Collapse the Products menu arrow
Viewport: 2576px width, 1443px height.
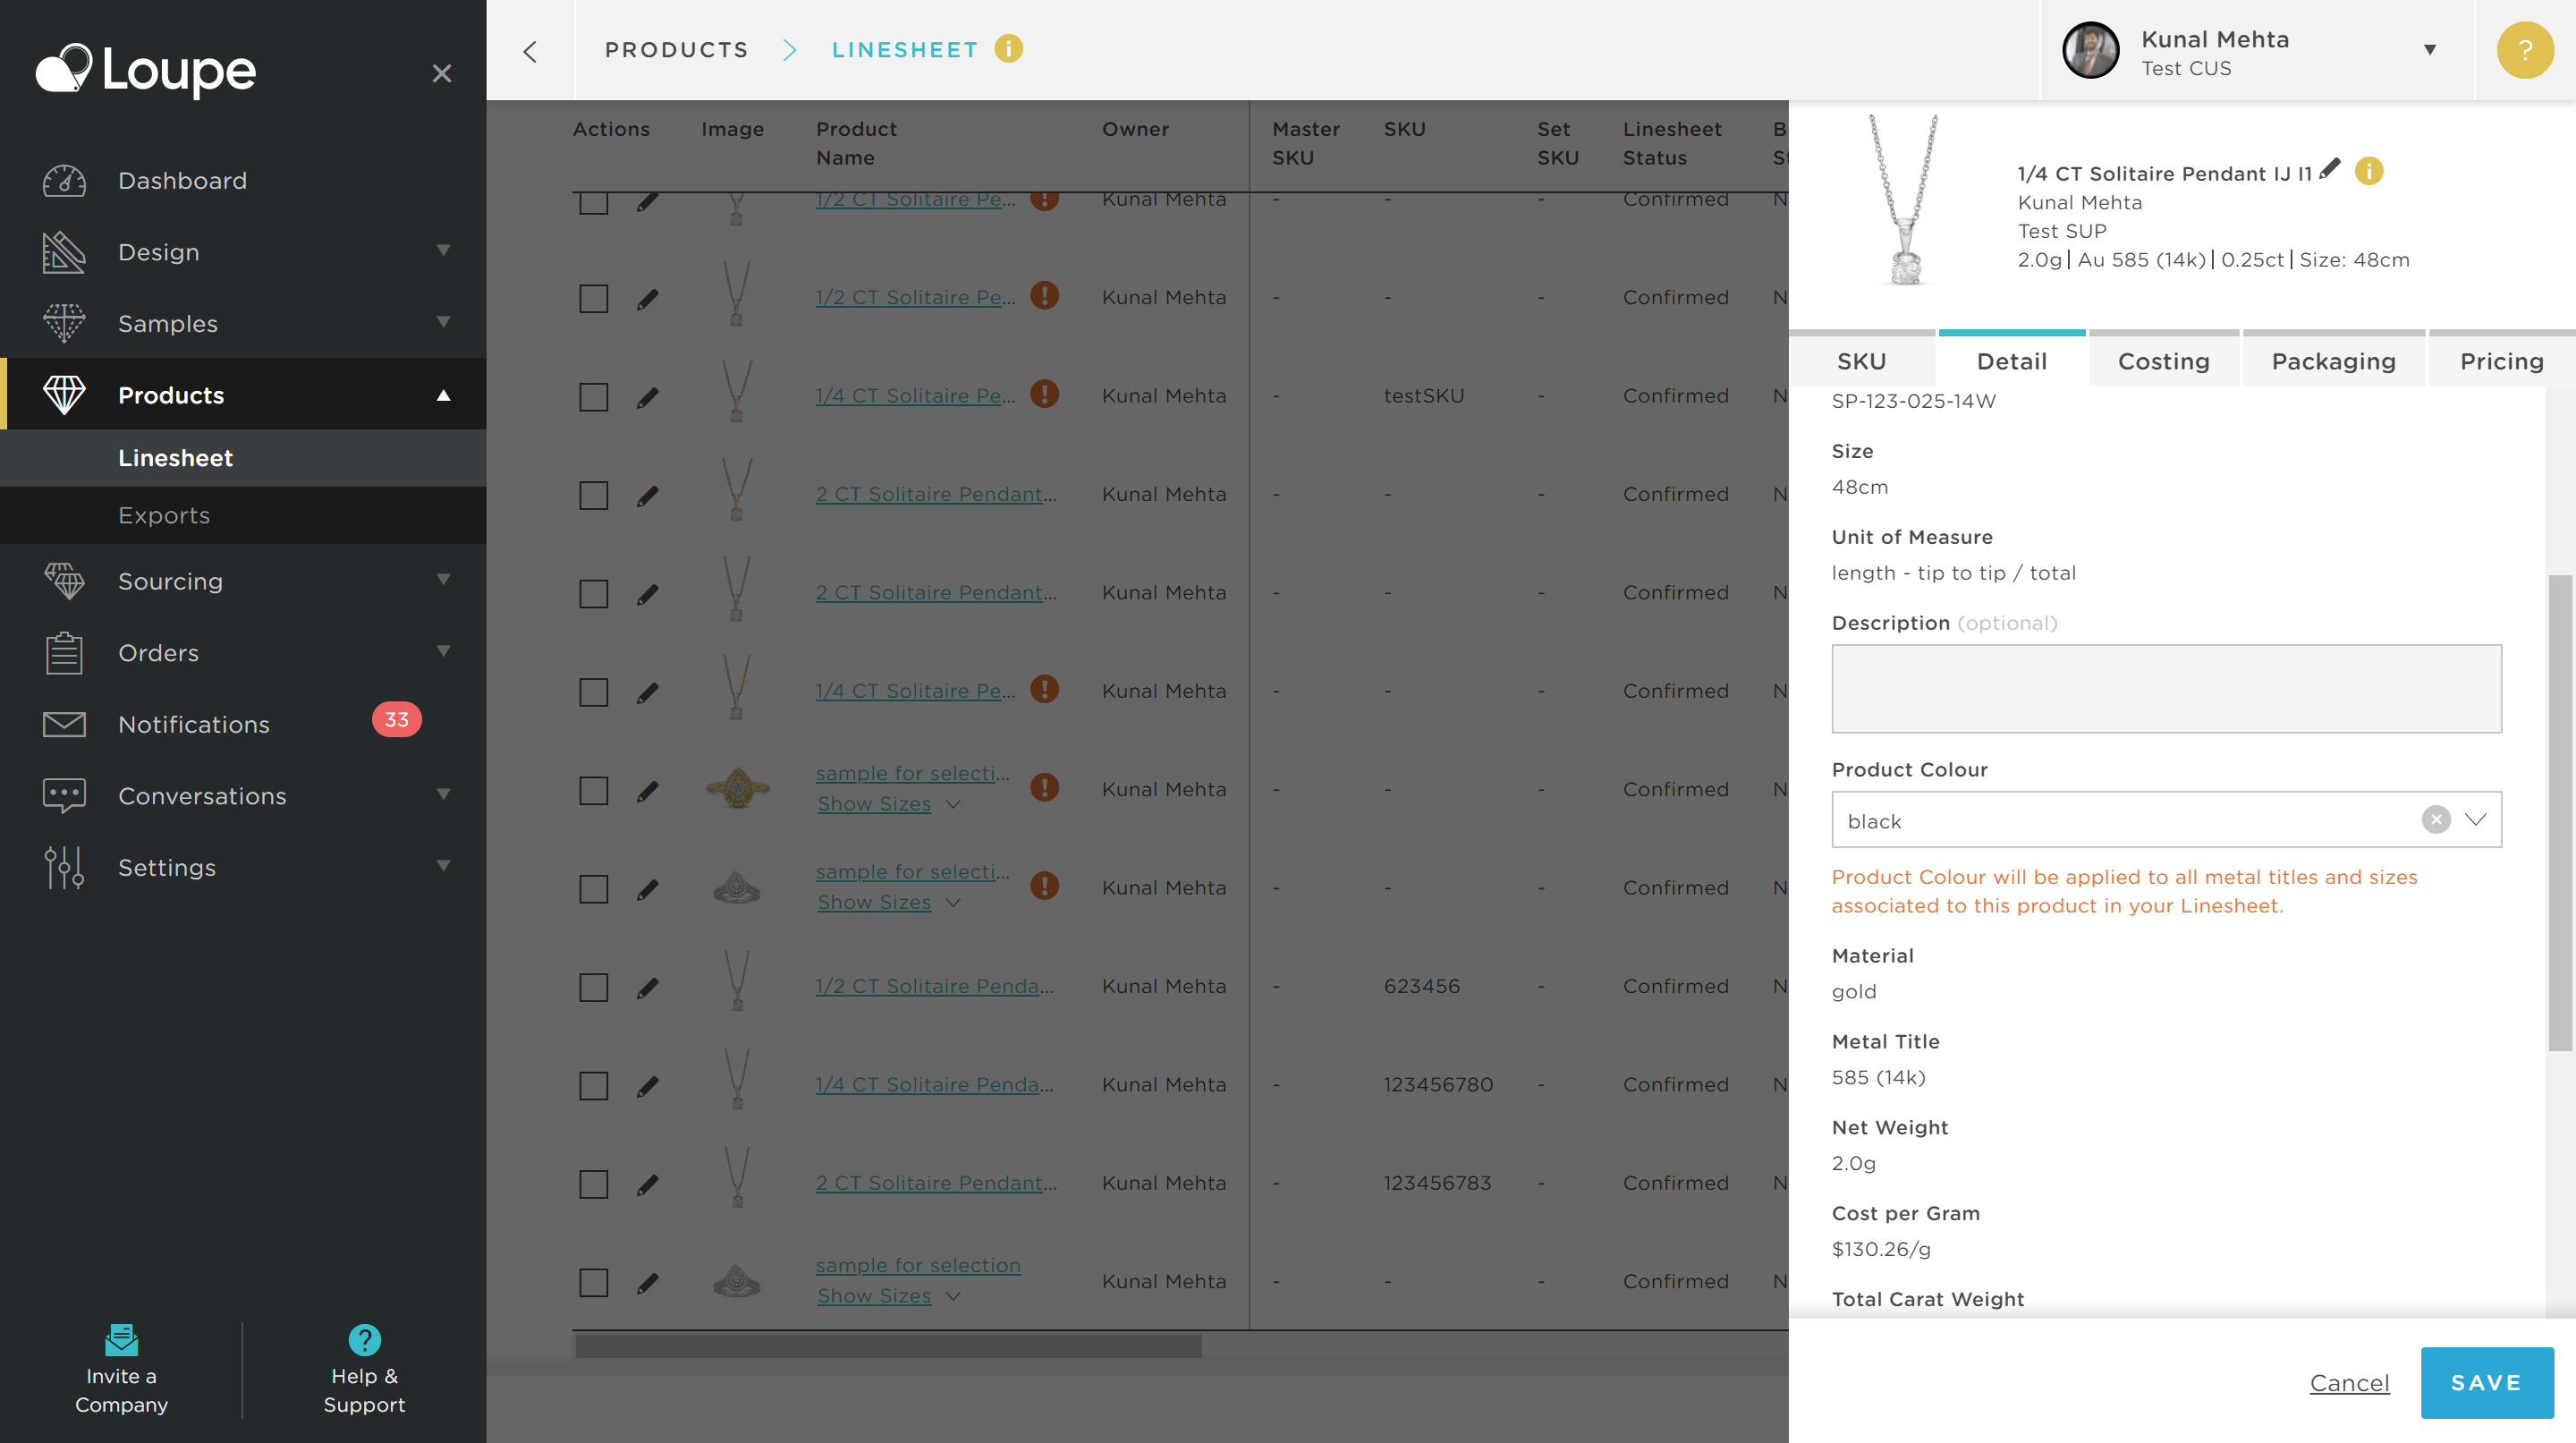coord(443,395)
